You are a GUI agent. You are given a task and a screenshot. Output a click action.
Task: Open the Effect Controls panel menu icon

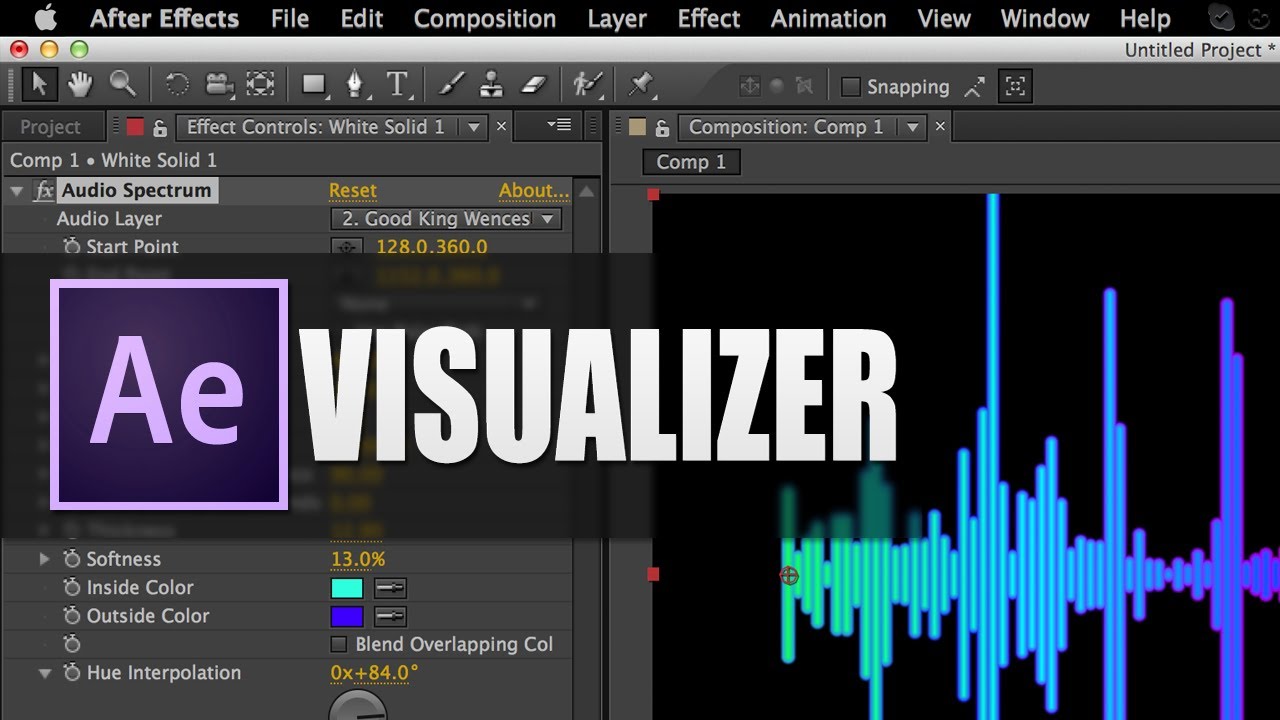559,125
